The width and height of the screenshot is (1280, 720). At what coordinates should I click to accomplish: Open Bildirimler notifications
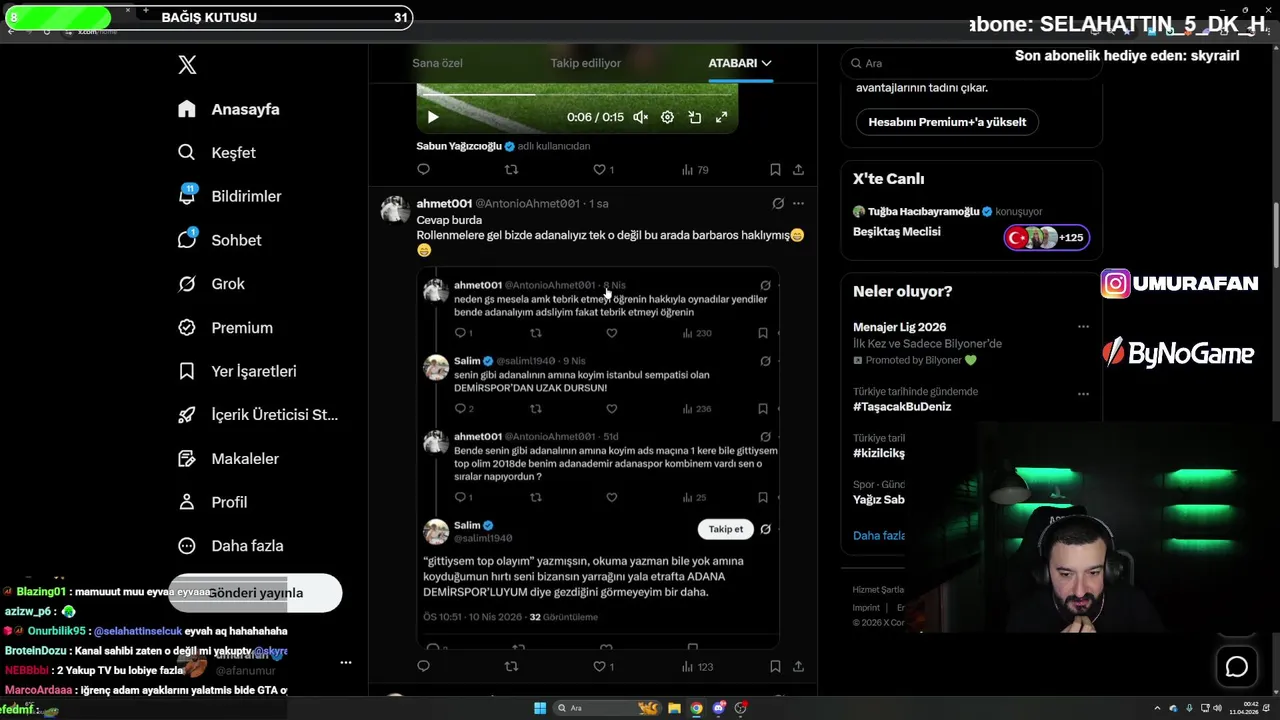pos(229,196)
